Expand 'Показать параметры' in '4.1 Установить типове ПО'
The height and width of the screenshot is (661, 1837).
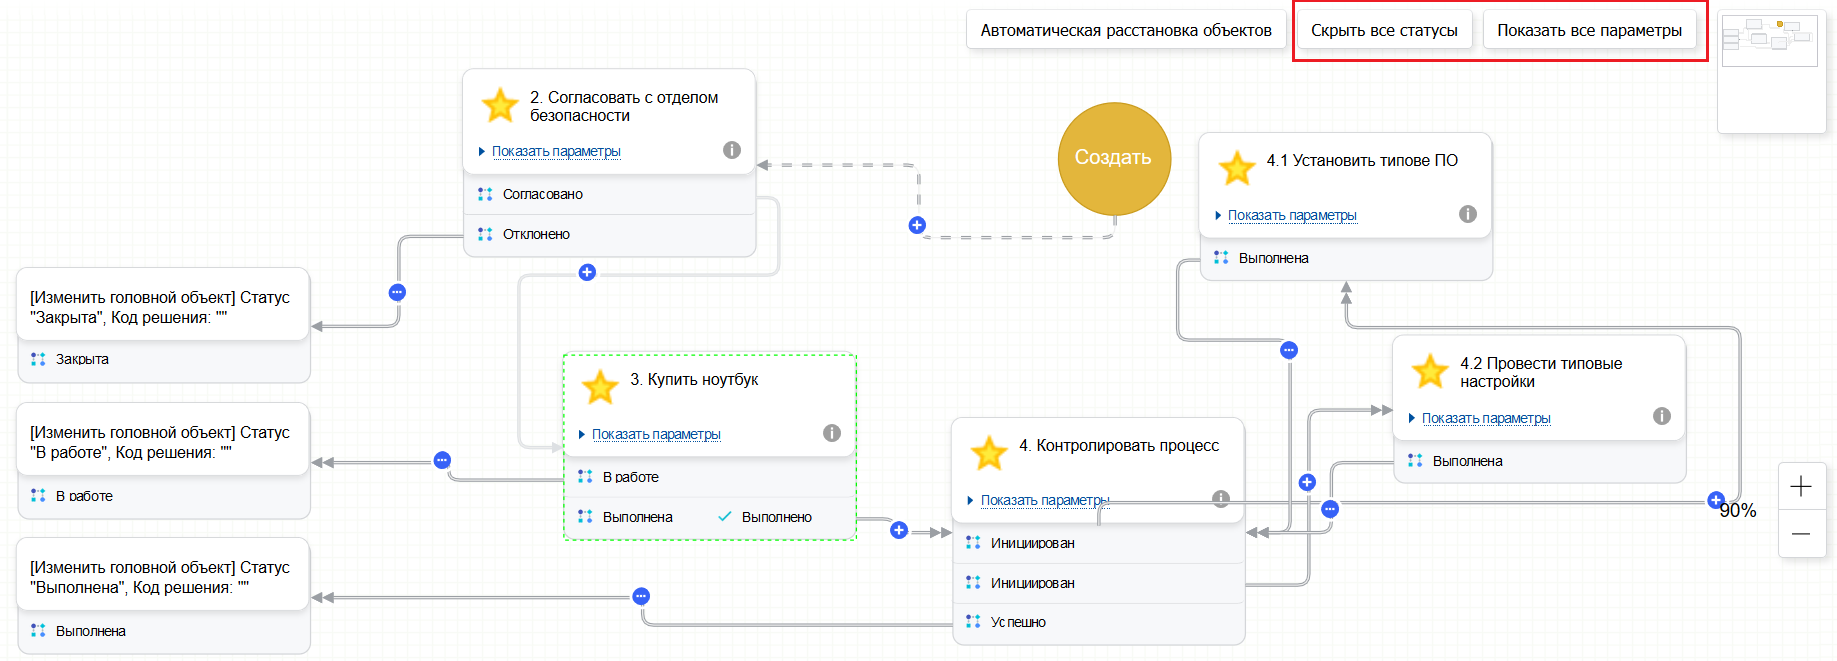1291,215
